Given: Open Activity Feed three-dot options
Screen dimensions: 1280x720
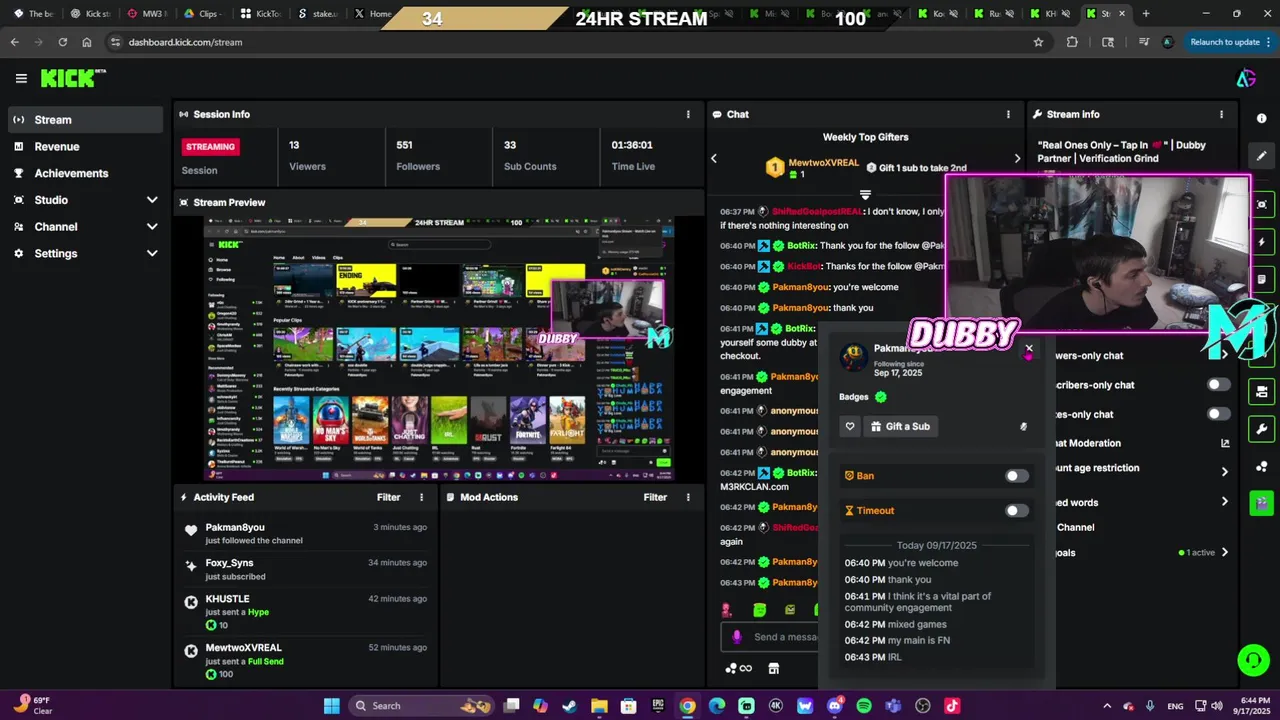Looking at the screenshot, I should [x=421, y=497].
